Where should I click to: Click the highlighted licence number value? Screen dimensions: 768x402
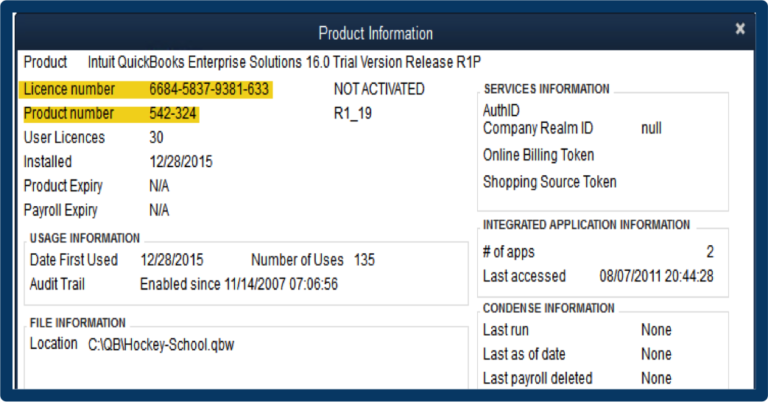(209, 89)
